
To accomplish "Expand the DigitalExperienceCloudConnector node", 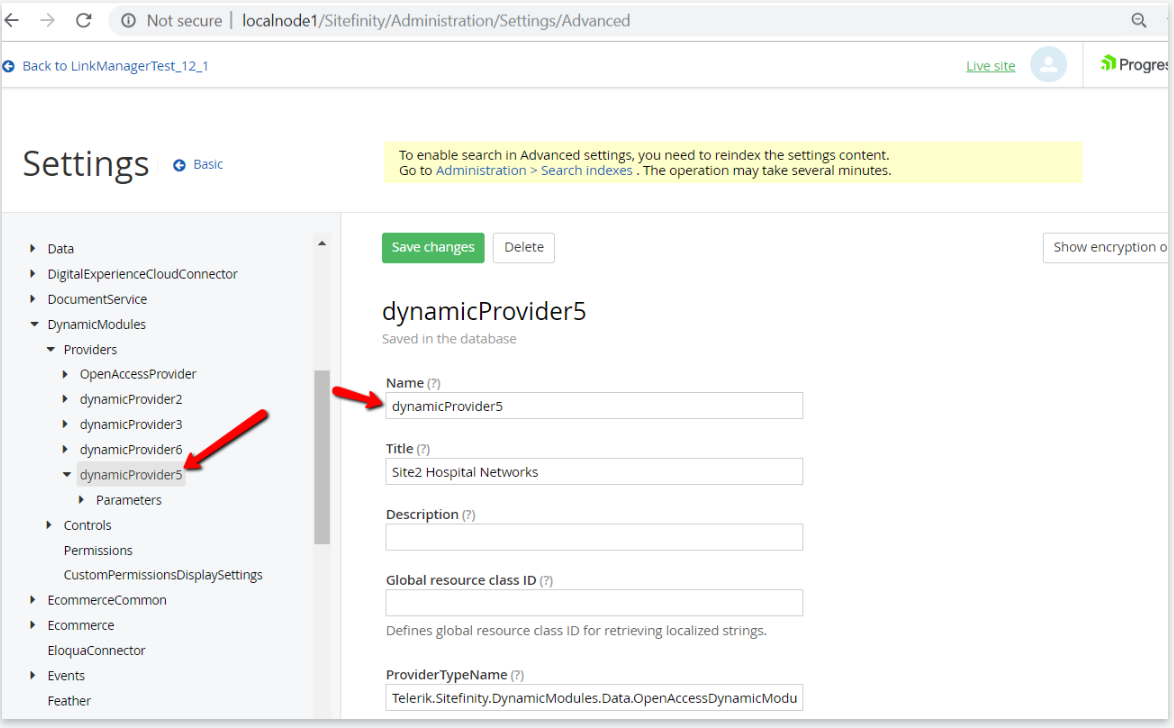I will pos(32,273).
